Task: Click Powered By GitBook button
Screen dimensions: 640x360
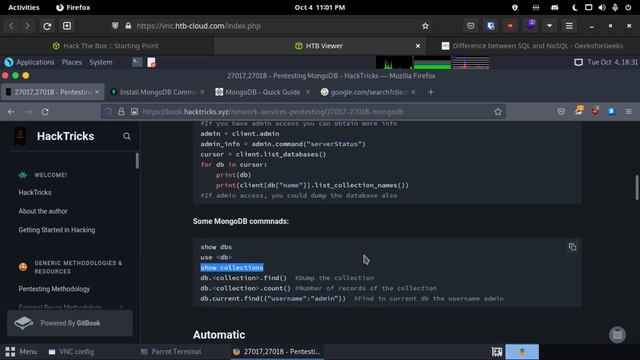Action: click(x=70, y=323)
